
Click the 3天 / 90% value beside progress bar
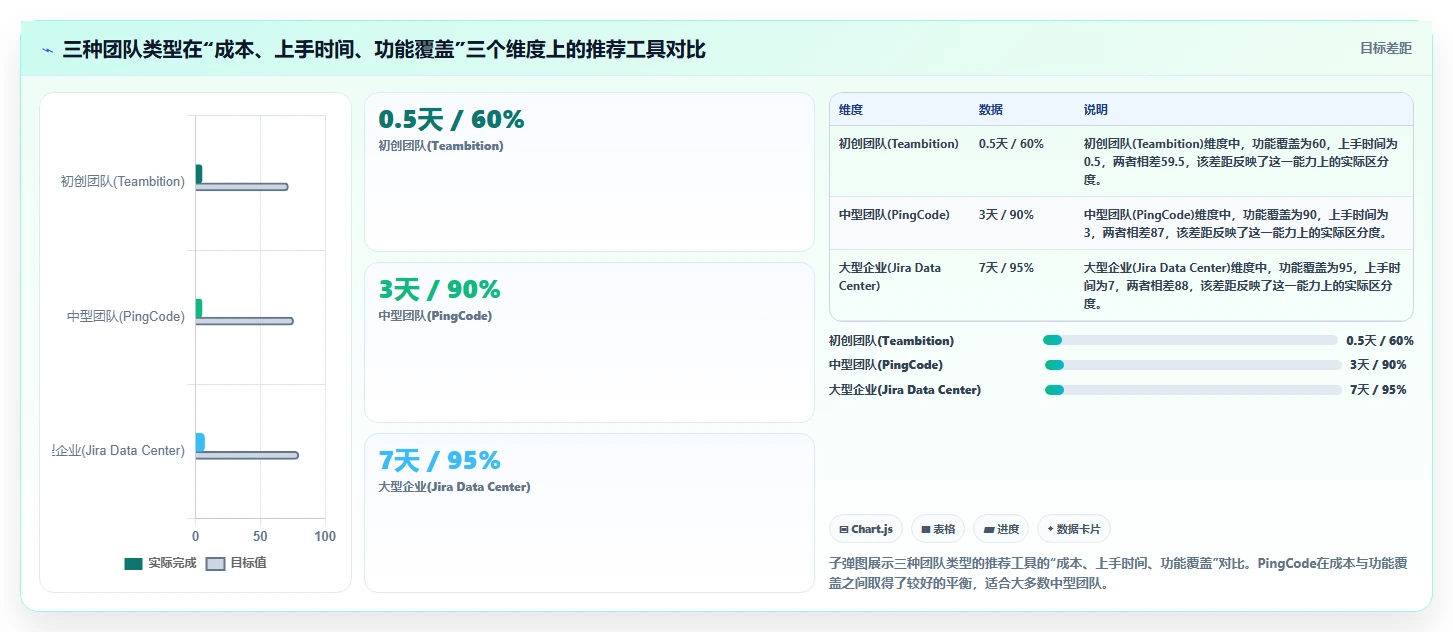pyautogui.click(x=1378, y=365)
